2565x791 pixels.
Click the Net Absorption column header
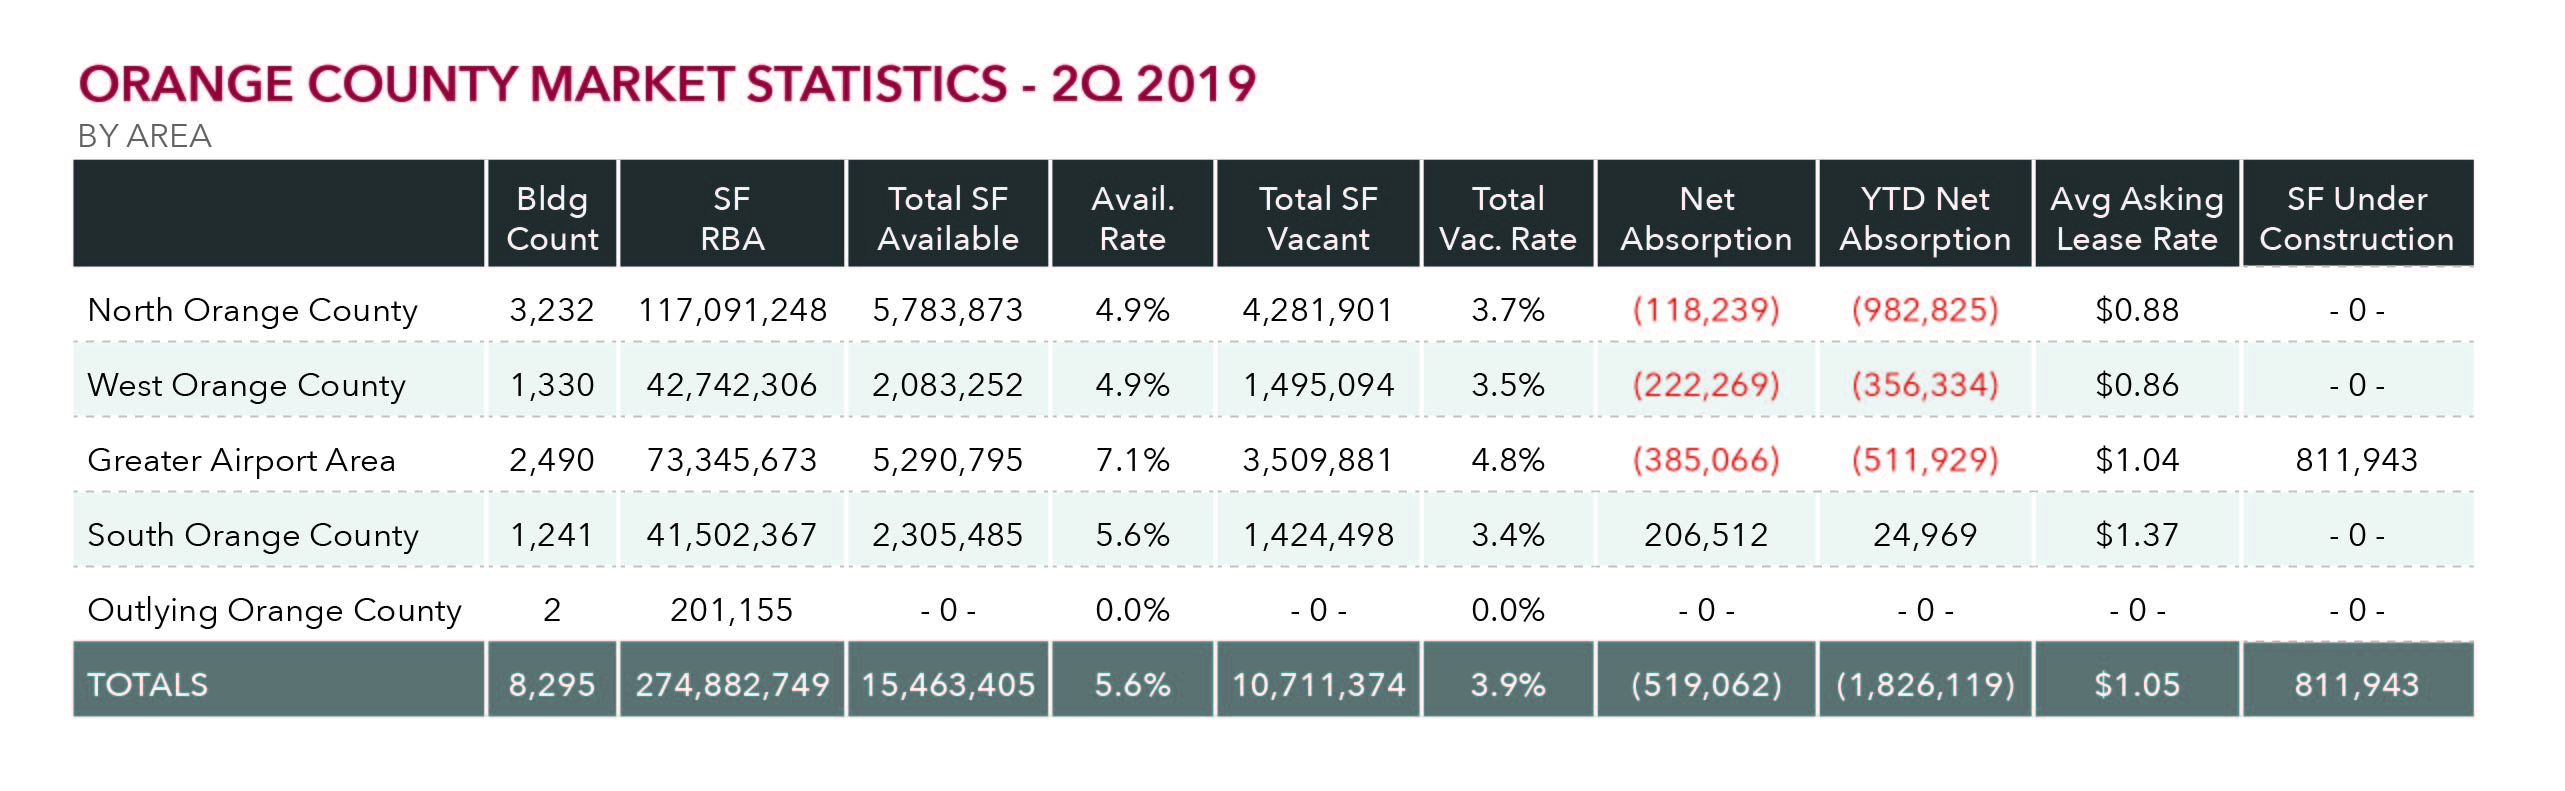[x=1706, y=218]
